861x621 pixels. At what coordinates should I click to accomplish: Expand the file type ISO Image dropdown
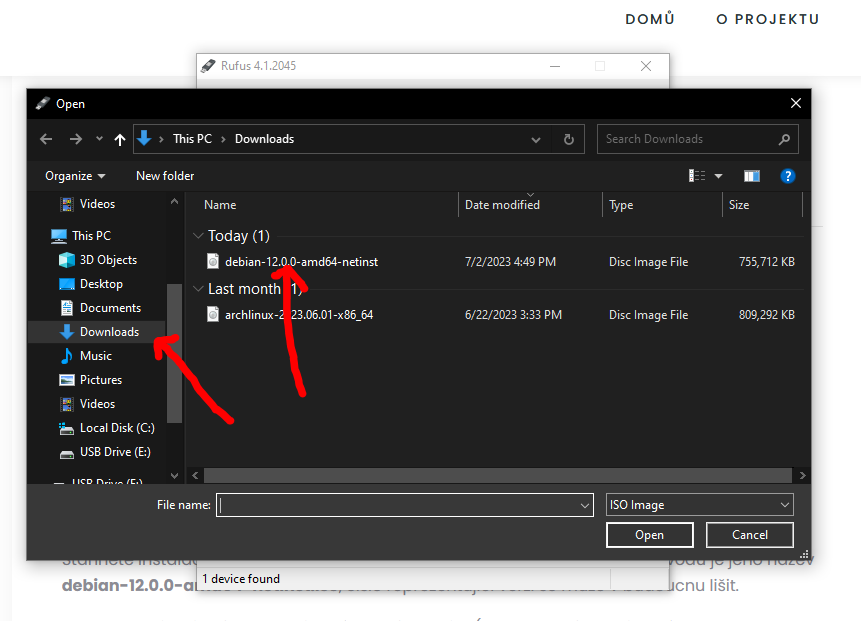coord(784,505)
